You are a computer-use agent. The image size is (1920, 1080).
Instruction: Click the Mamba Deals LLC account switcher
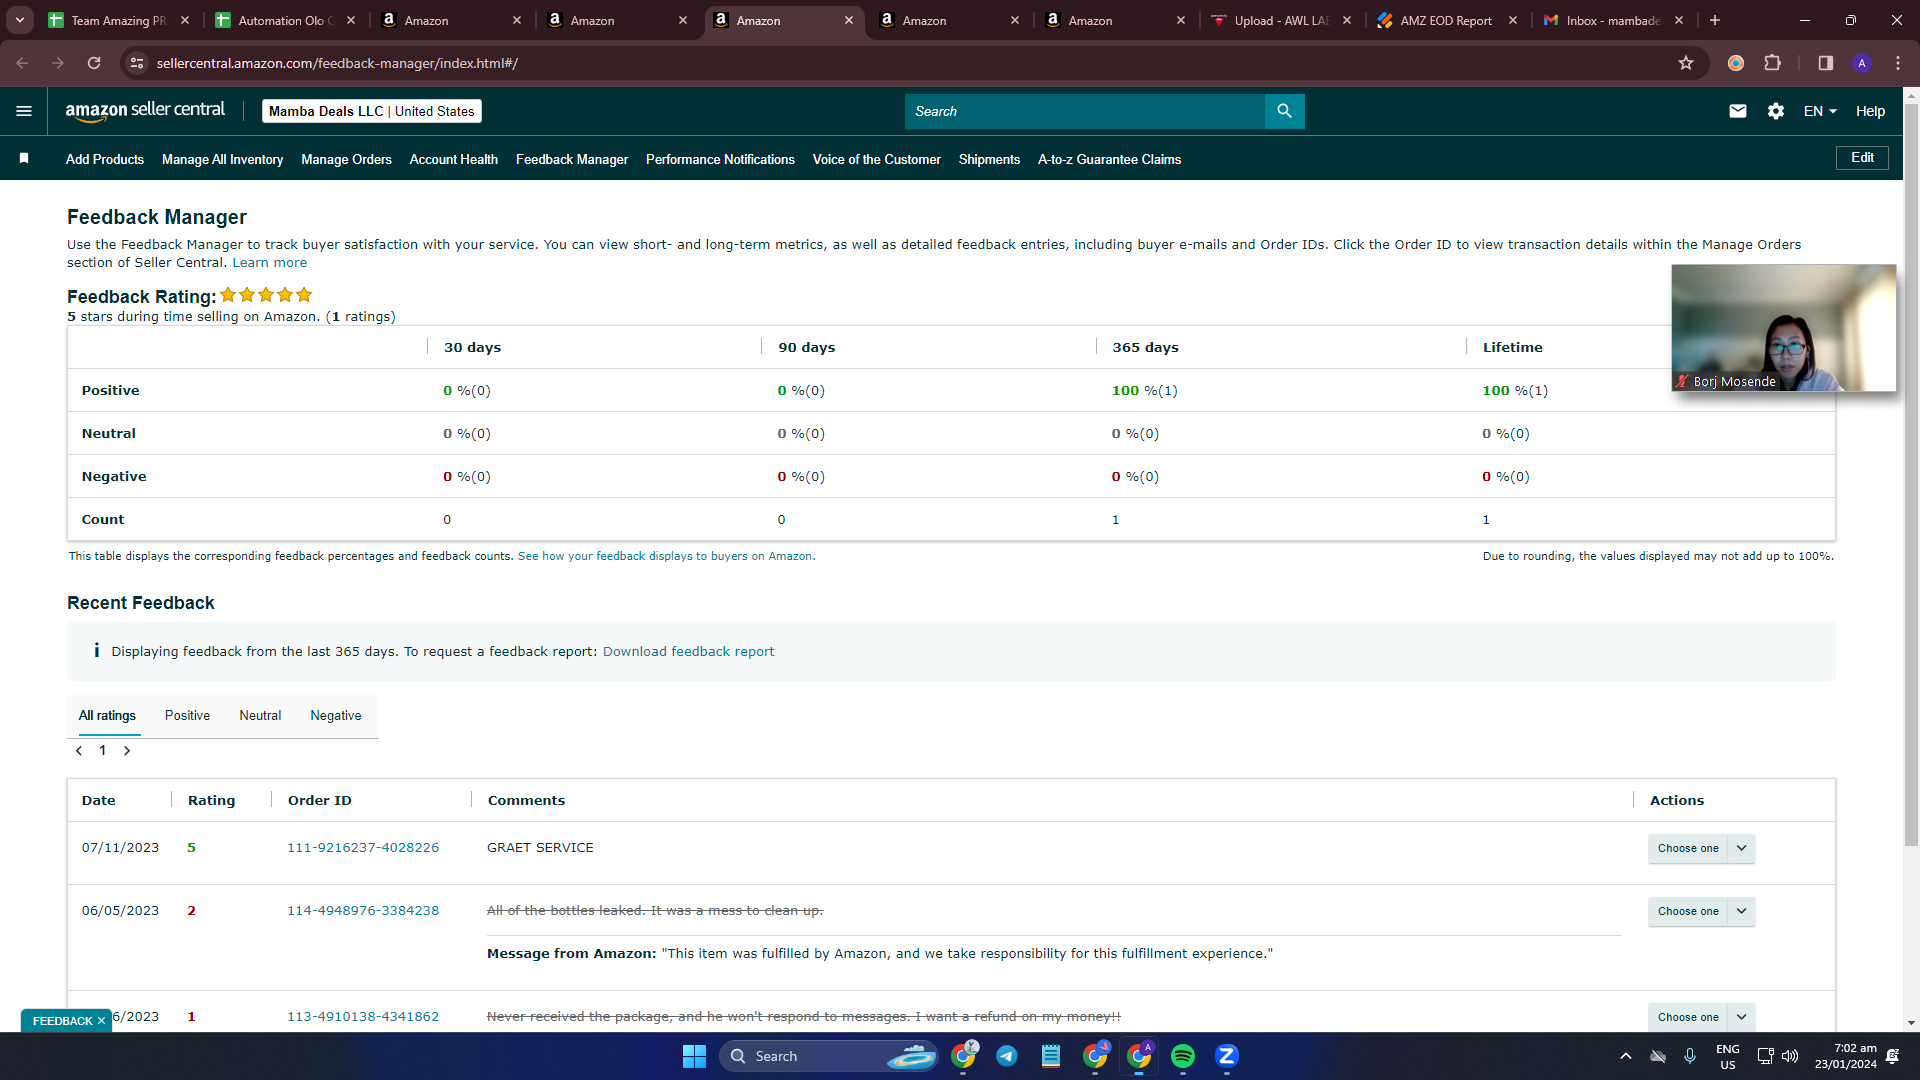pos(372,111)
